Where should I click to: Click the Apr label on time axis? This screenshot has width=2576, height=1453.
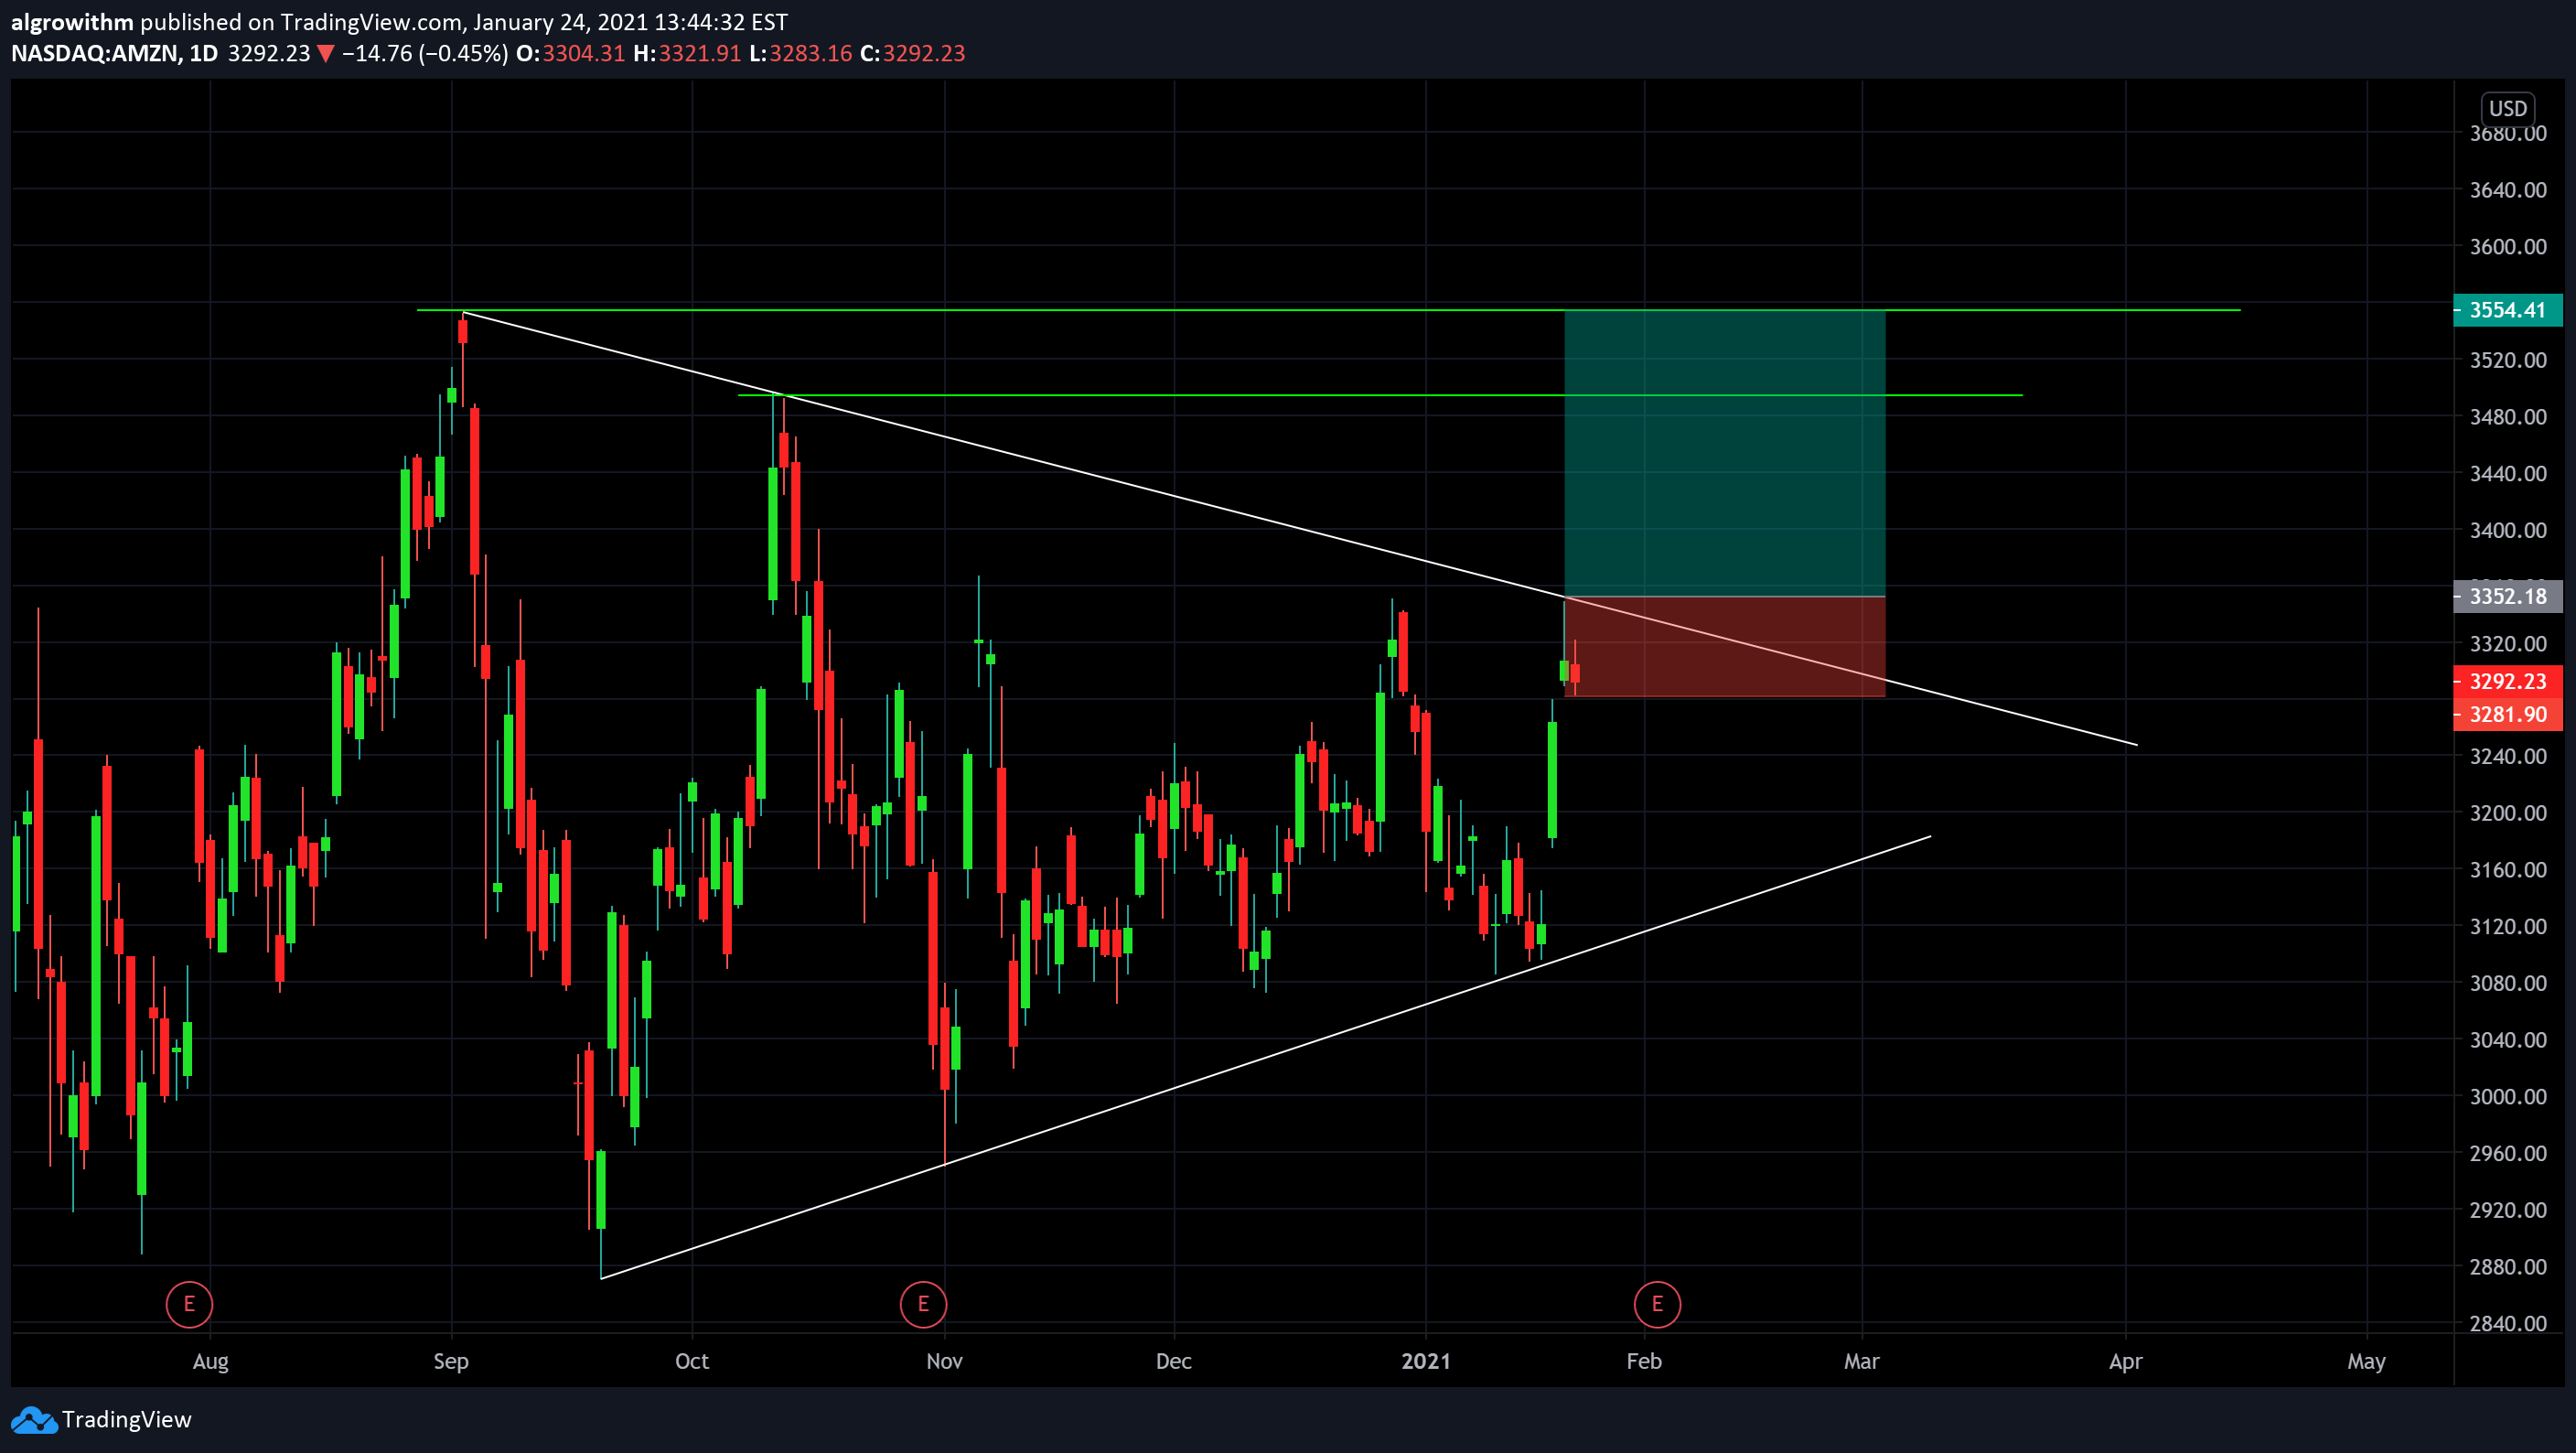click(x=2126, y=1361)
